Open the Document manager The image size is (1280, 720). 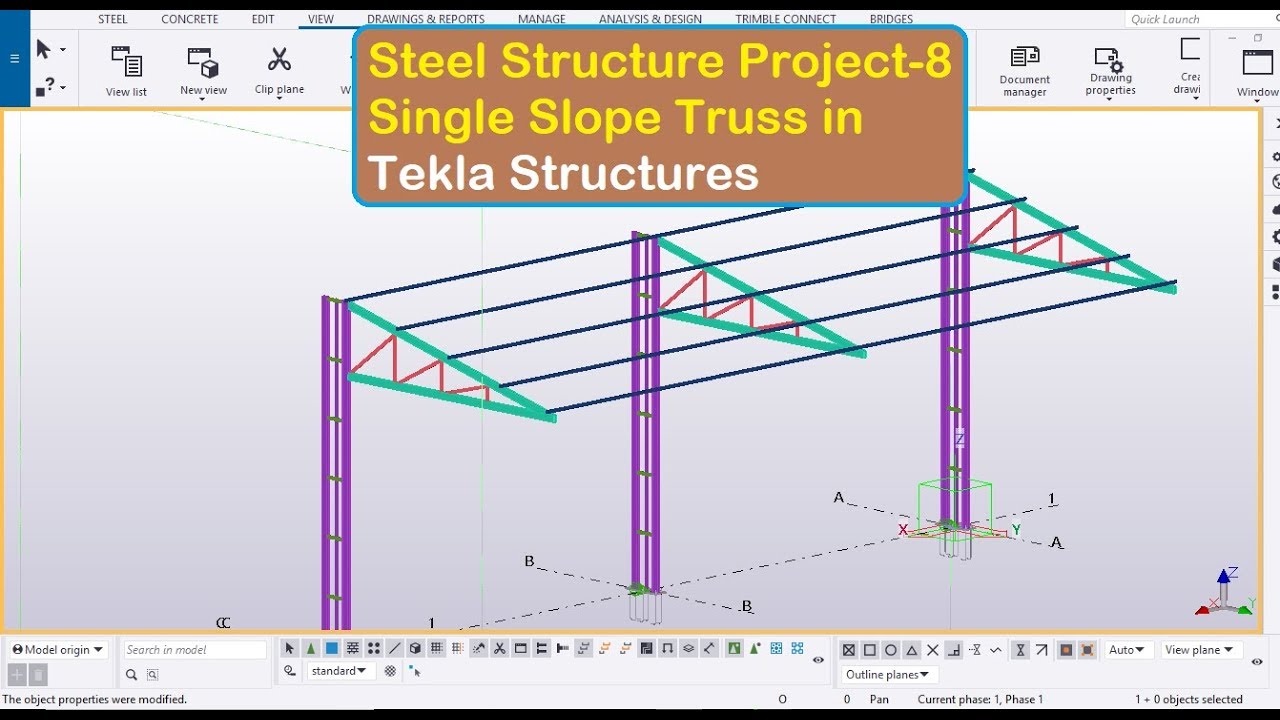click(x=1025, y=70)
